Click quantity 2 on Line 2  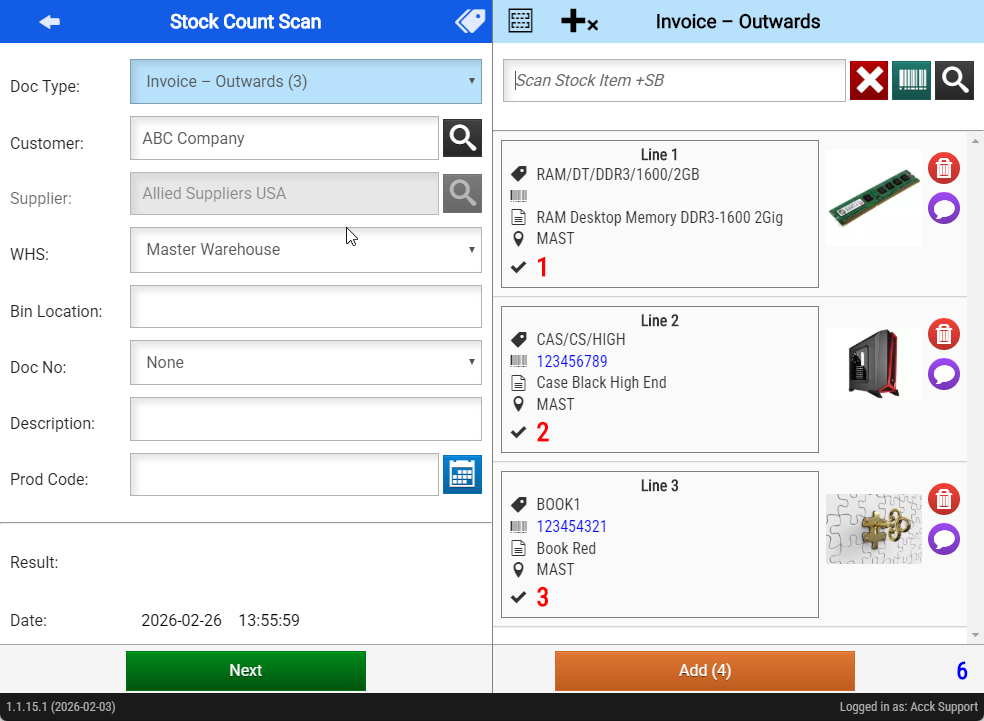coord(543,432)
